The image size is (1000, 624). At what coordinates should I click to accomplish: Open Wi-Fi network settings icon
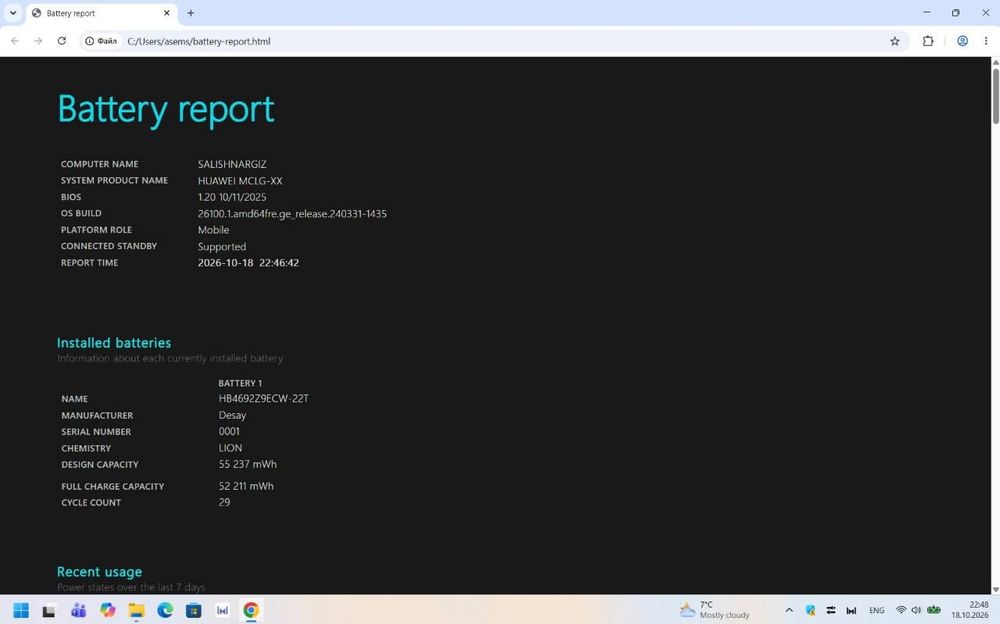tap(901, 611)
